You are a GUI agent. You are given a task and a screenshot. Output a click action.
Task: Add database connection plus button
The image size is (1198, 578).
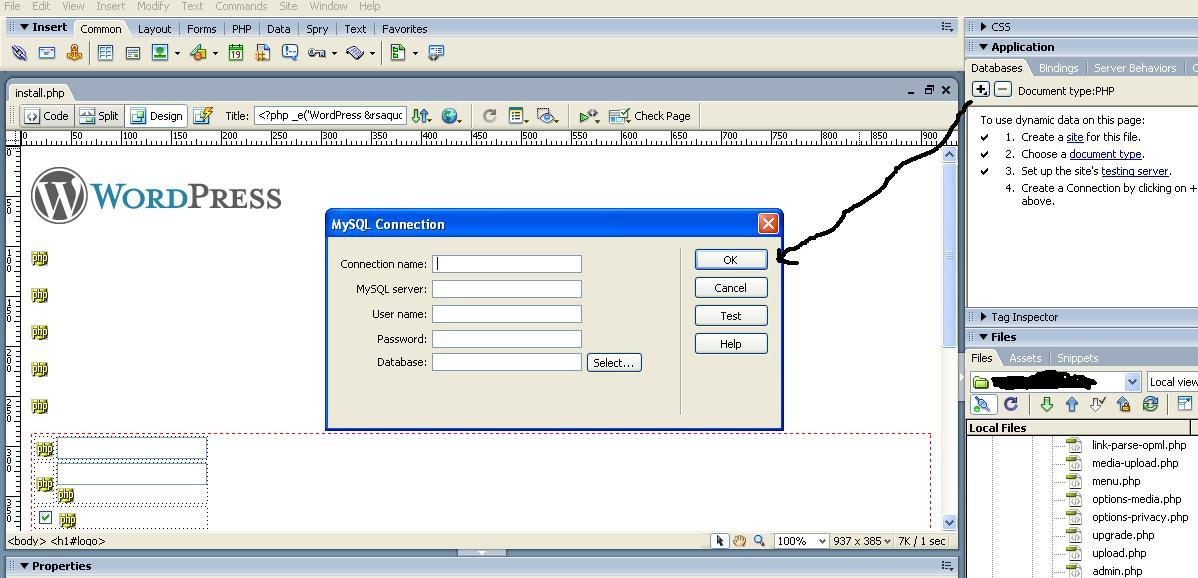(980, 90)
